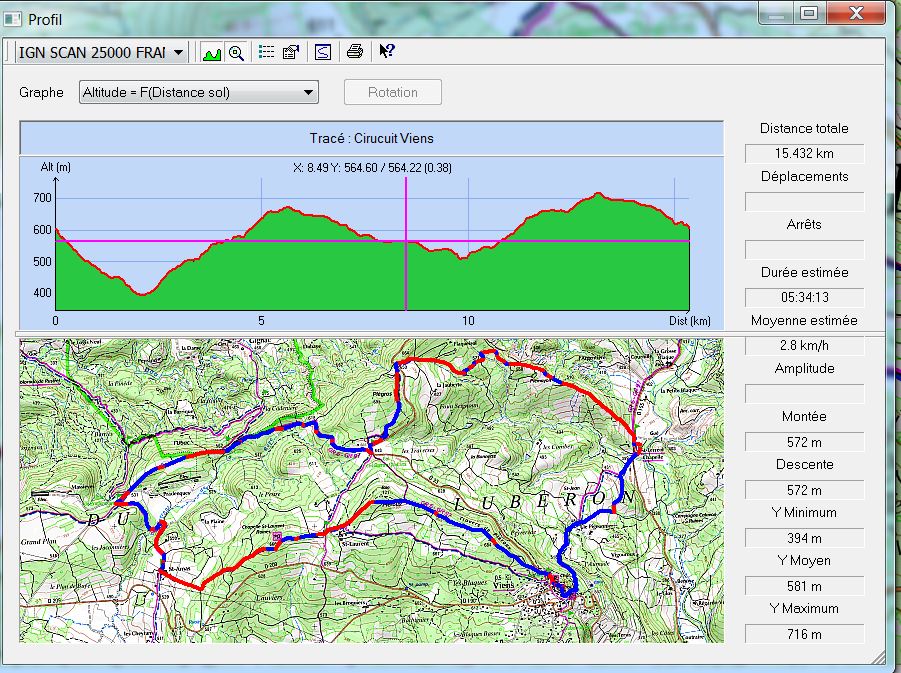Toggle the green profile graph display icon

pos(211,53)
